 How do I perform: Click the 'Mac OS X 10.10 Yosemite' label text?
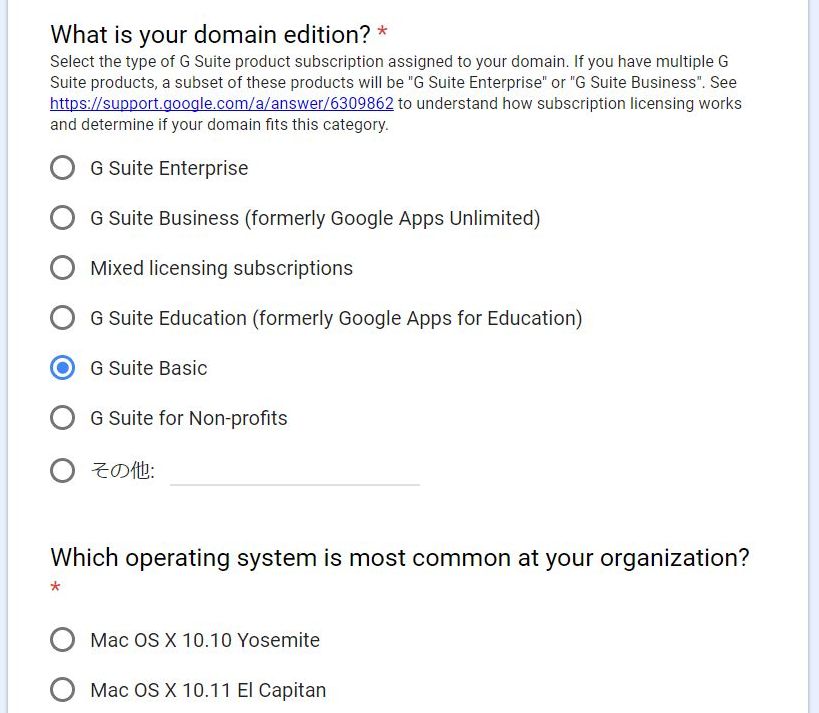tap(205, 640)
